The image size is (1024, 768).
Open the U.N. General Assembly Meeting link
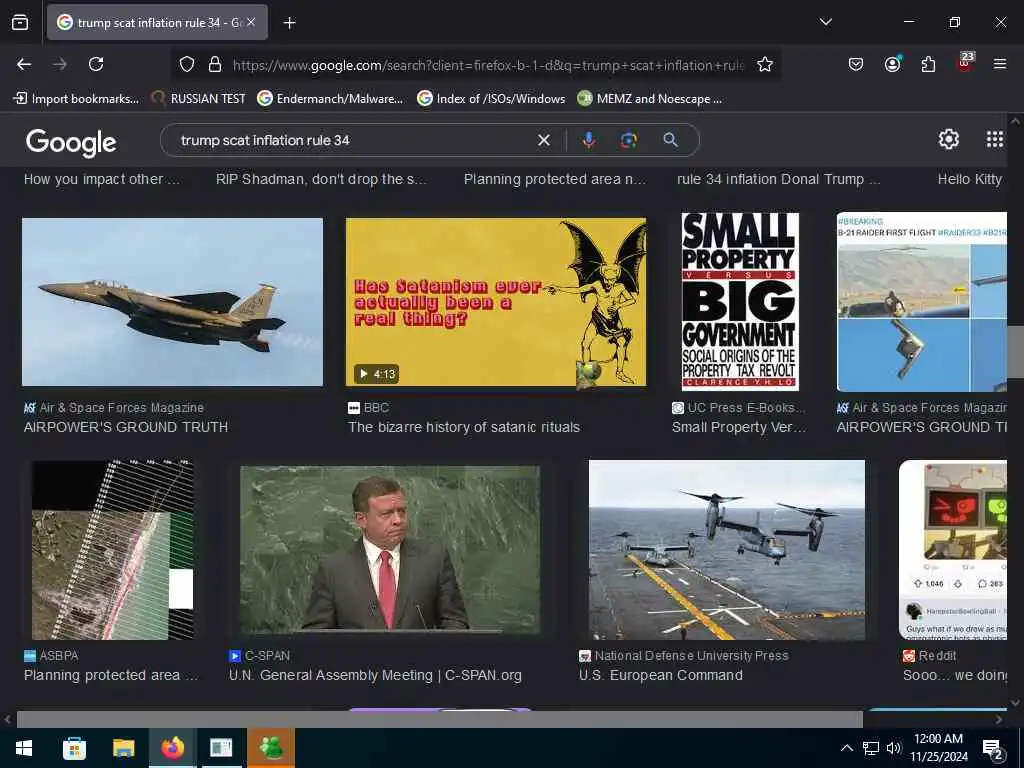(376, 675)
